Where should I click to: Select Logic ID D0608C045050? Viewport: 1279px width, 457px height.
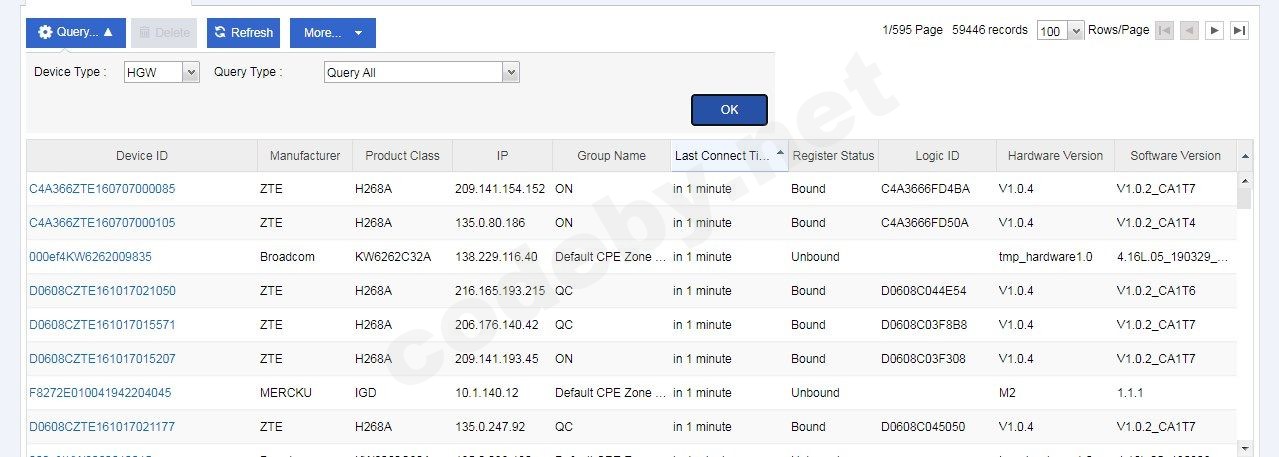[923, 427]
